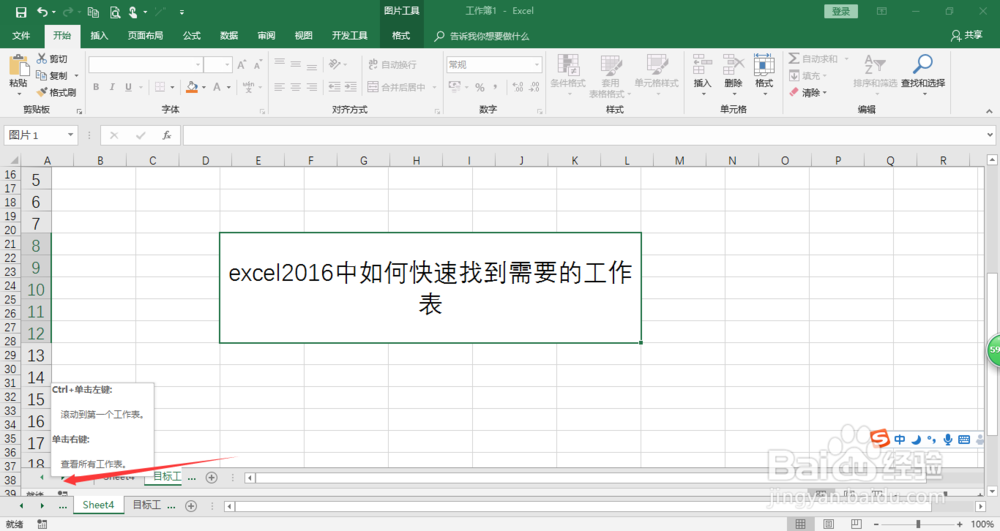The width and height of the screenshot is (1000, 531).
Task: Apply percent style icon
Action: (x=480, y=87)
